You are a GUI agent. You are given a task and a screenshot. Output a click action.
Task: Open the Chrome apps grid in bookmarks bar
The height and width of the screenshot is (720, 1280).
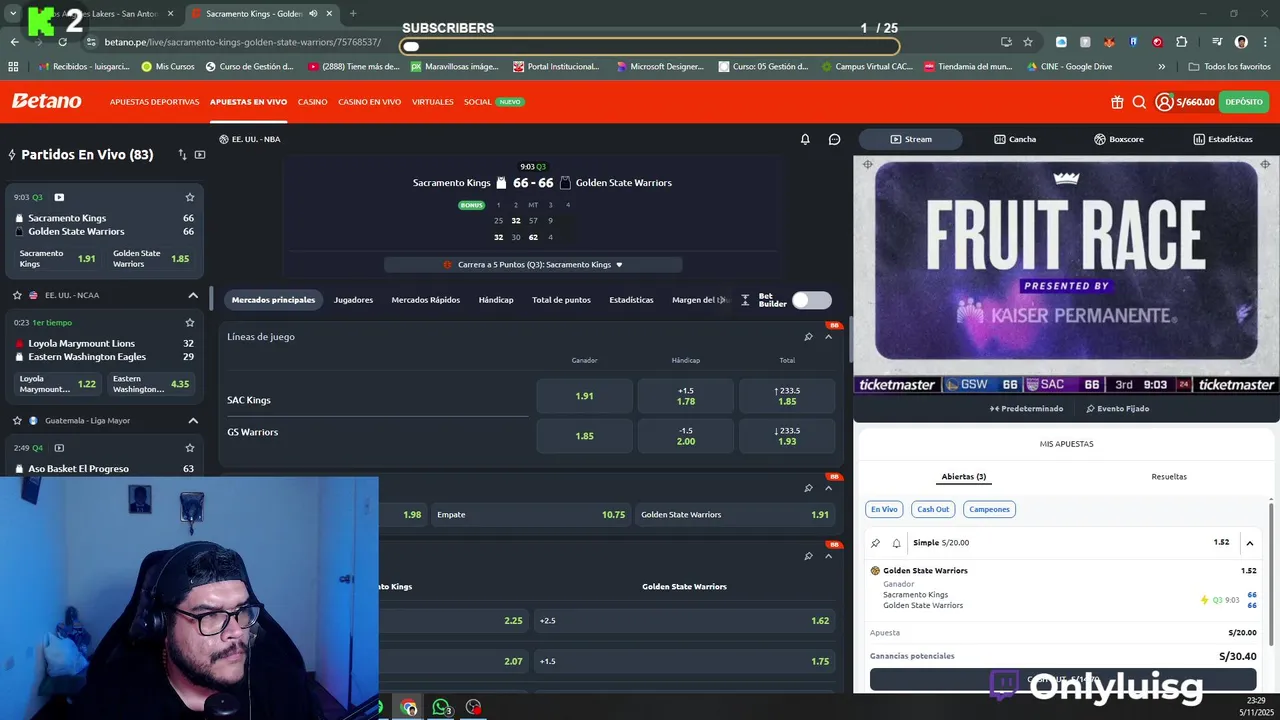(13, 66)
